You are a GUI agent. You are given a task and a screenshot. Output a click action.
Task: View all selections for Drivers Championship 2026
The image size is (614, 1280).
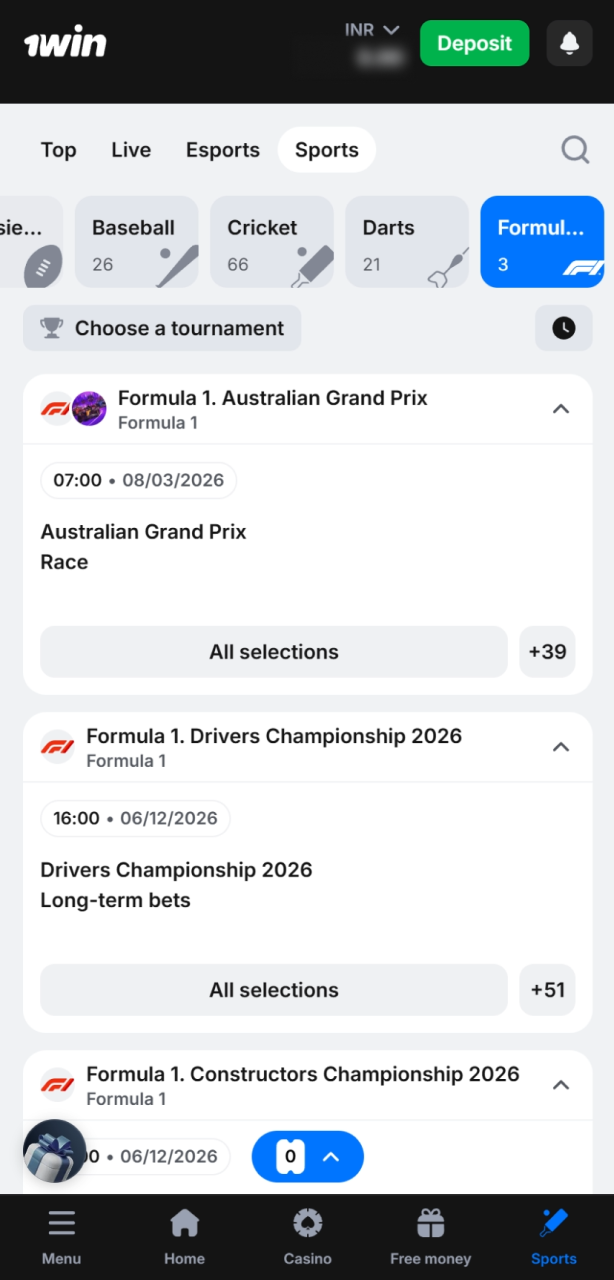(x=273, y=990)
